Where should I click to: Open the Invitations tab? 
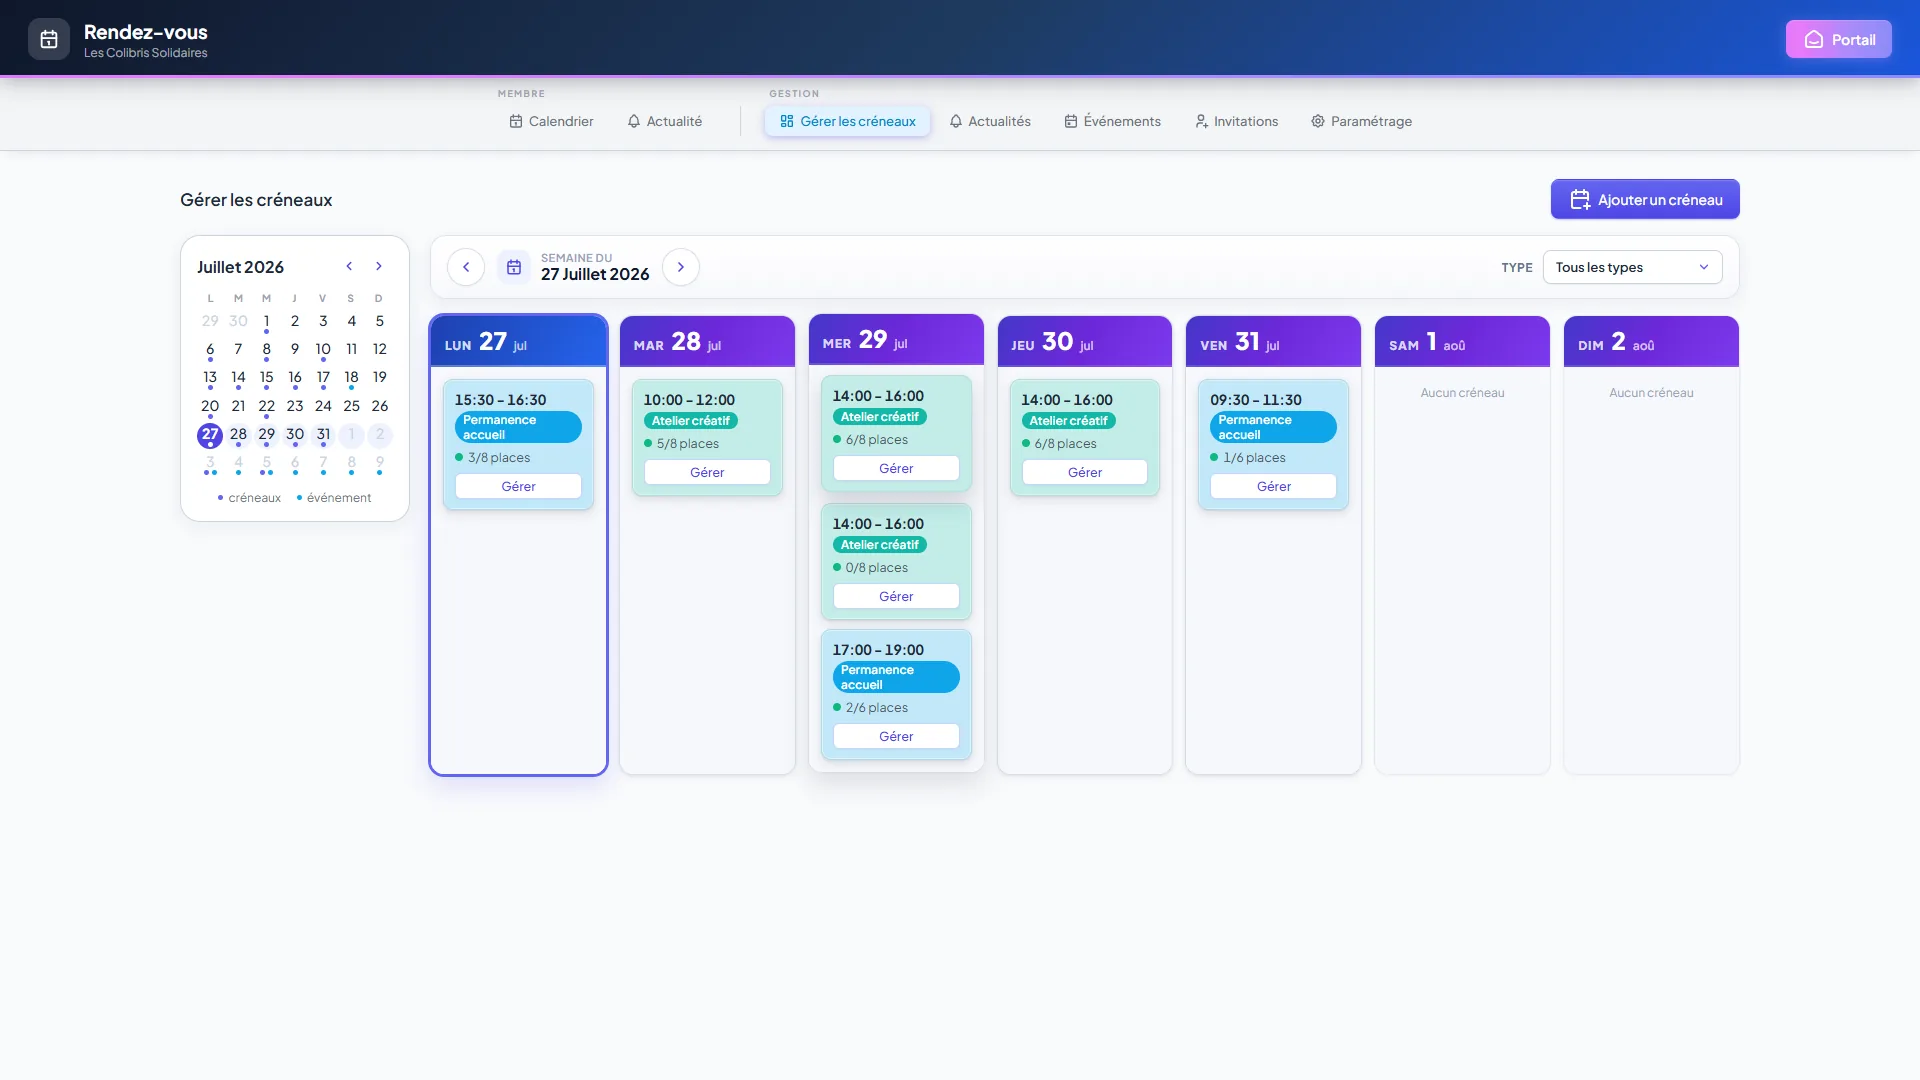pos(1236,122)
